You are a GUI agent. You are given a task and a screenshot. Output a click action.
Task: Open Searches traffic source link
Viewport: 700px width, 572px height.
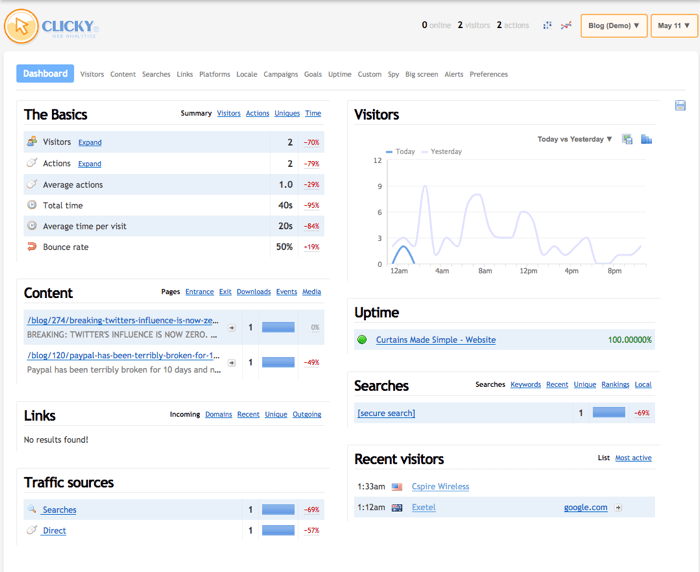[59, 509]
